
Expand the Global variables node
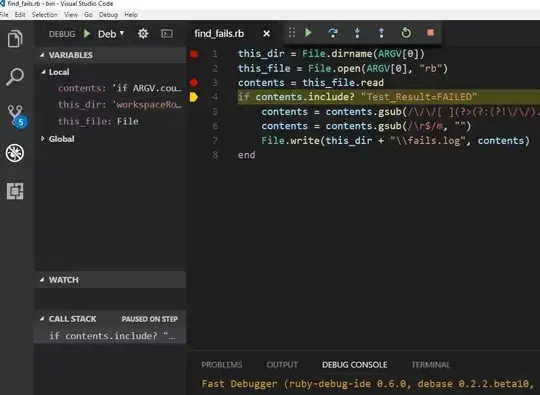(x=43, y=139)
